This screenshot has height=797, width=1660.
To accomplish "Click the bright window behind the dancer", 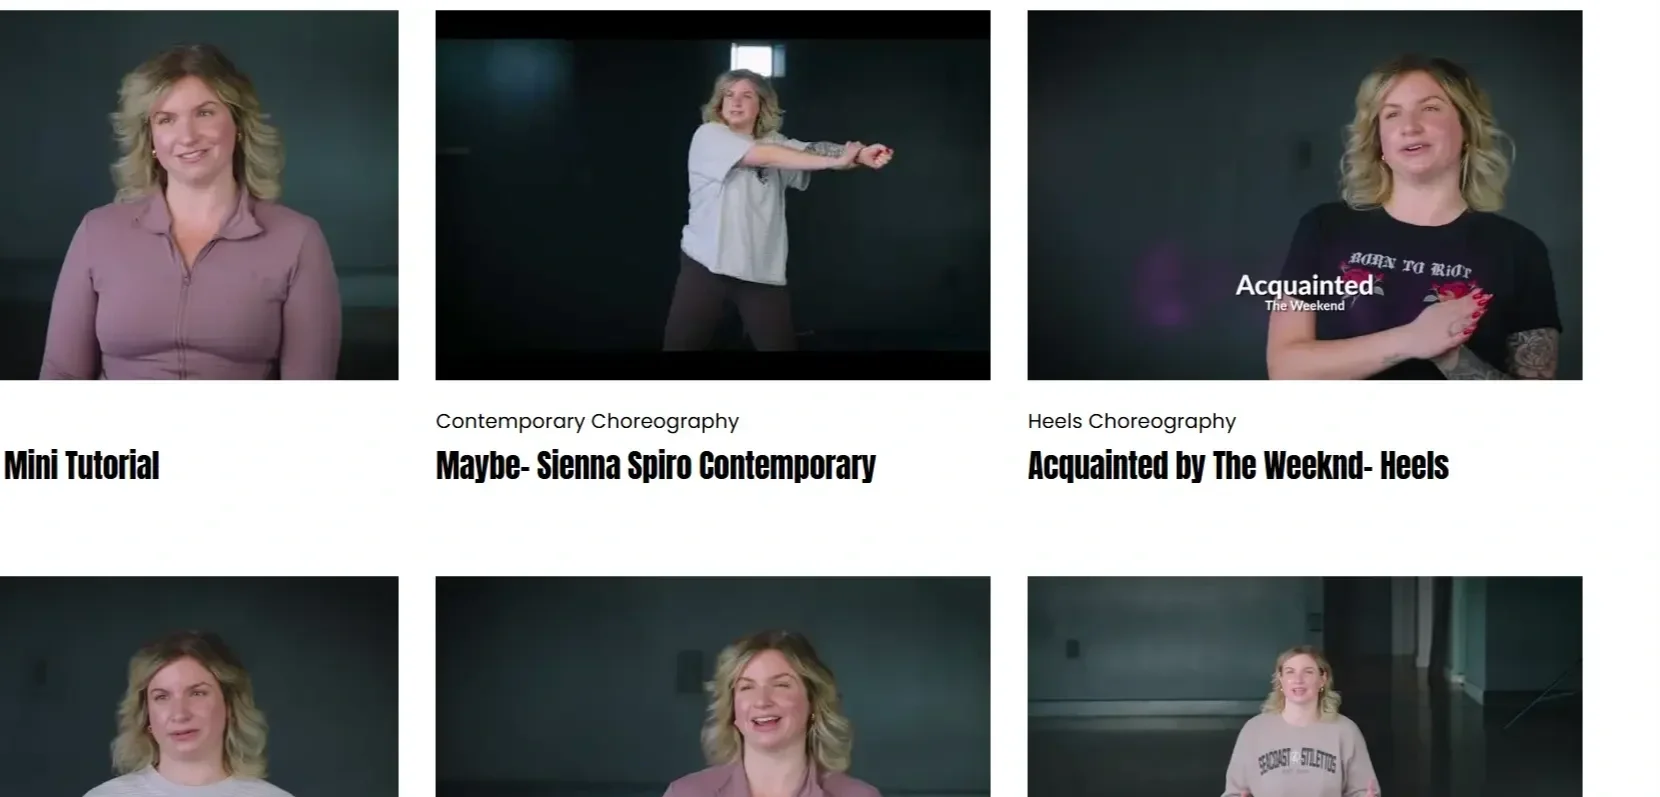I will [758, 57].
